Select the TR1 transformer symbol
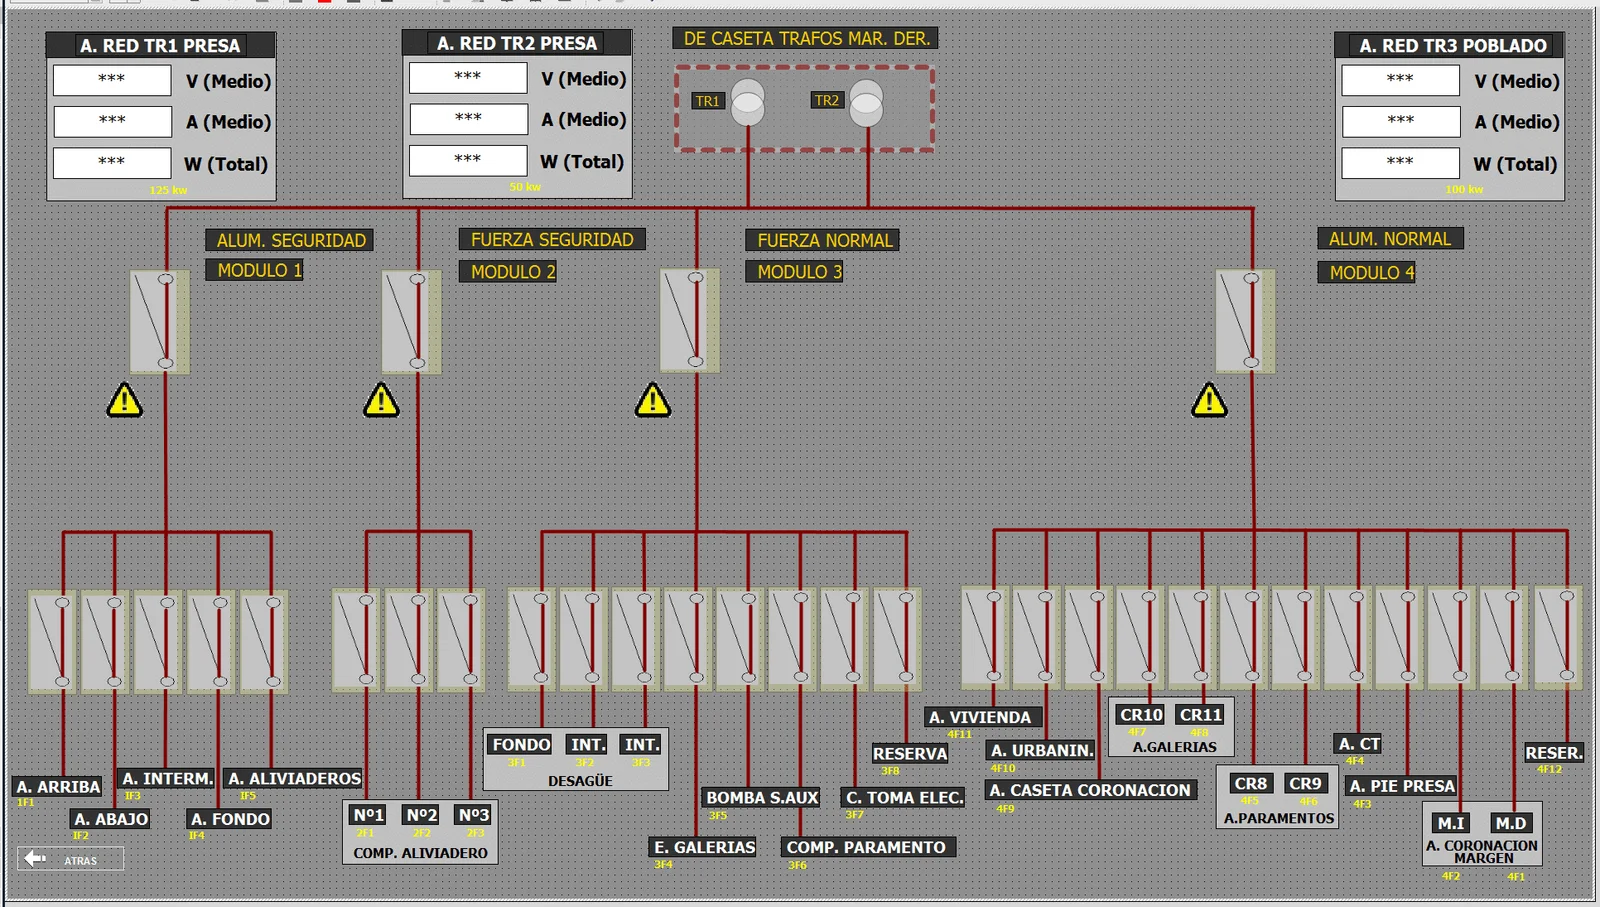 click(x=748, y=103)
